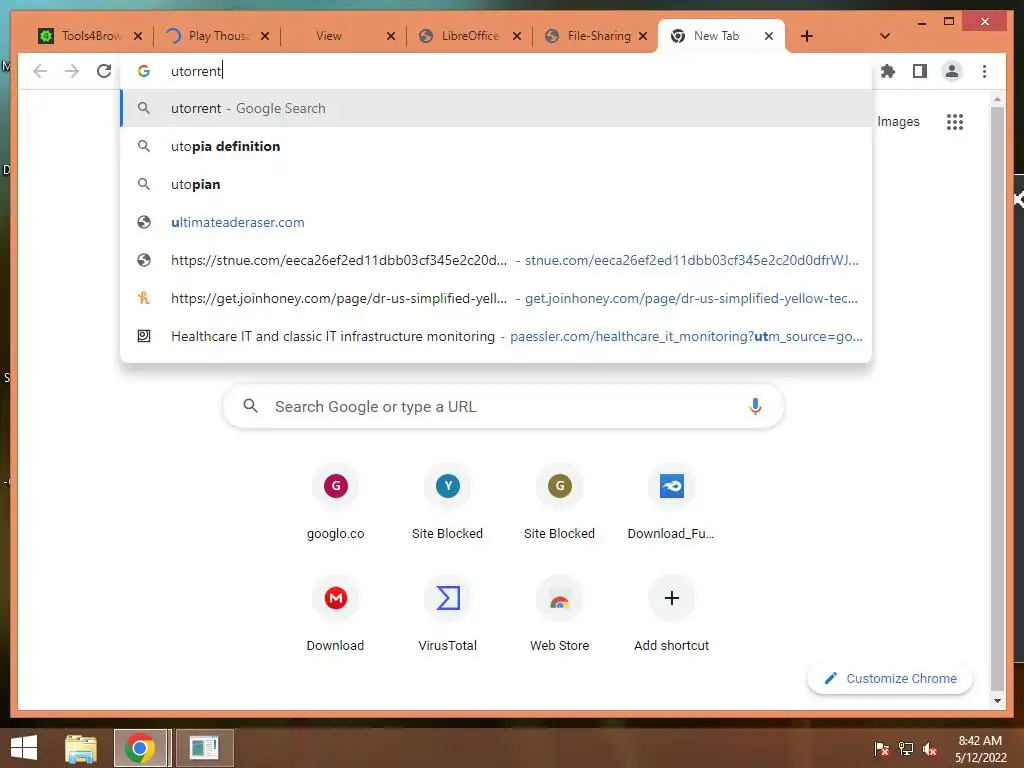
Task: Click the googlo.co shortcut icon
Action: point(336,485)
